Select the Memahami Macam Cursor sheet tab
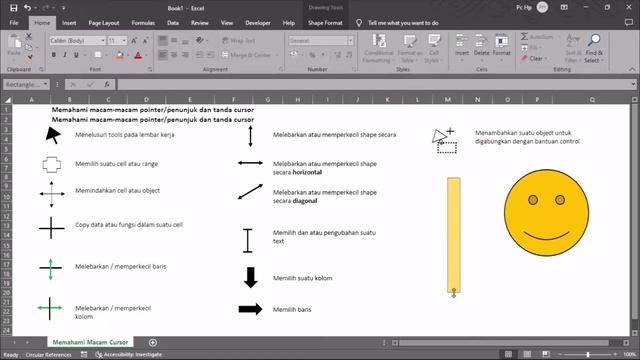 90,342
